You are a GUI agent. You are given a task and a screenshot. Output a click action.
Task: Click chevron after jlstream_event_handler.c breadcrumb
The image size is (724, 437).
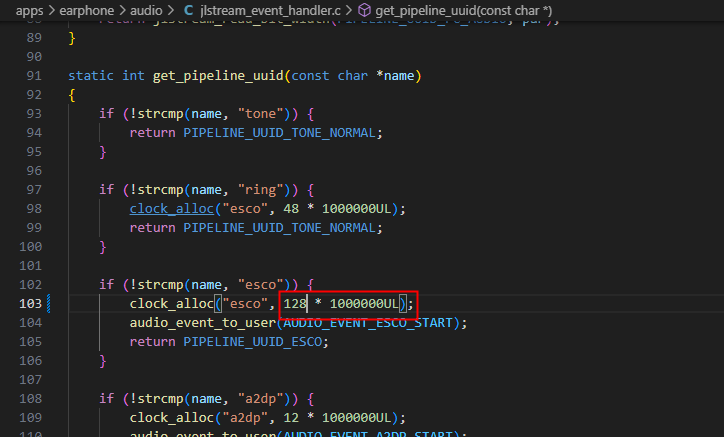pos(349,10)
